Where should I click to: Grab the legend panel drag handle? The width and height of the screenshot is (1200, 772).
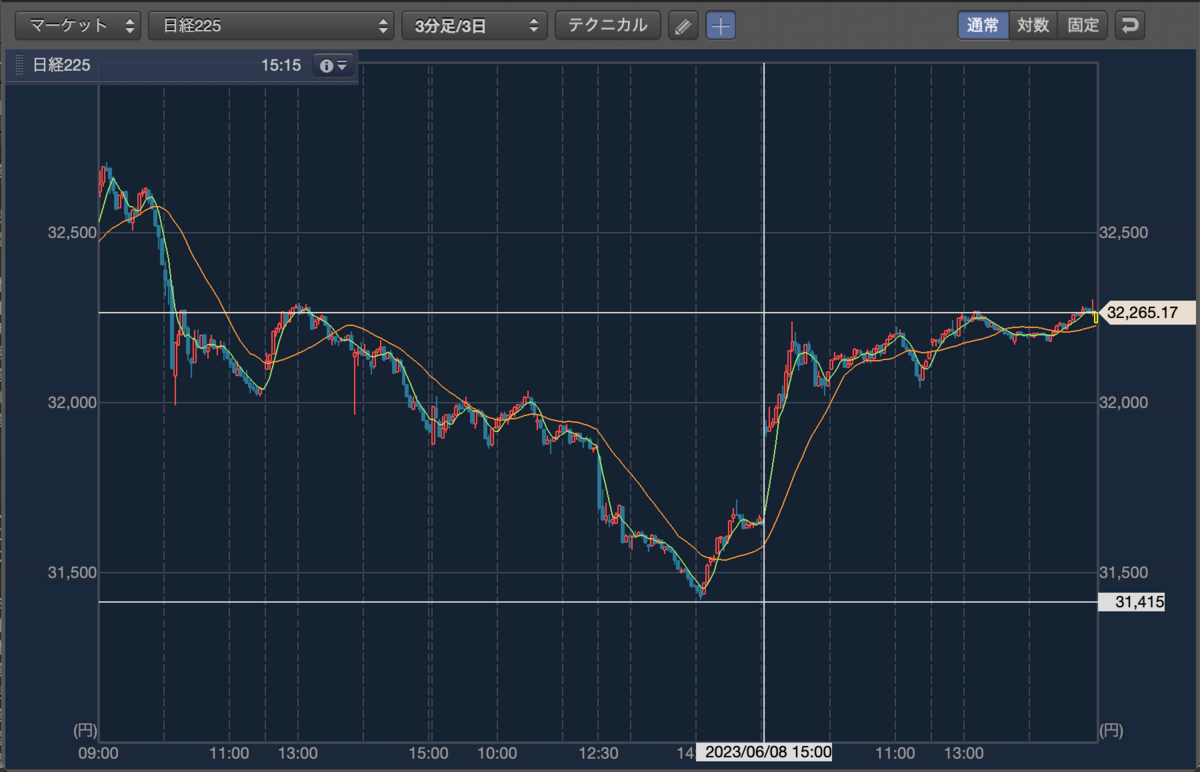pyautogui.click(x=19, y=65)
